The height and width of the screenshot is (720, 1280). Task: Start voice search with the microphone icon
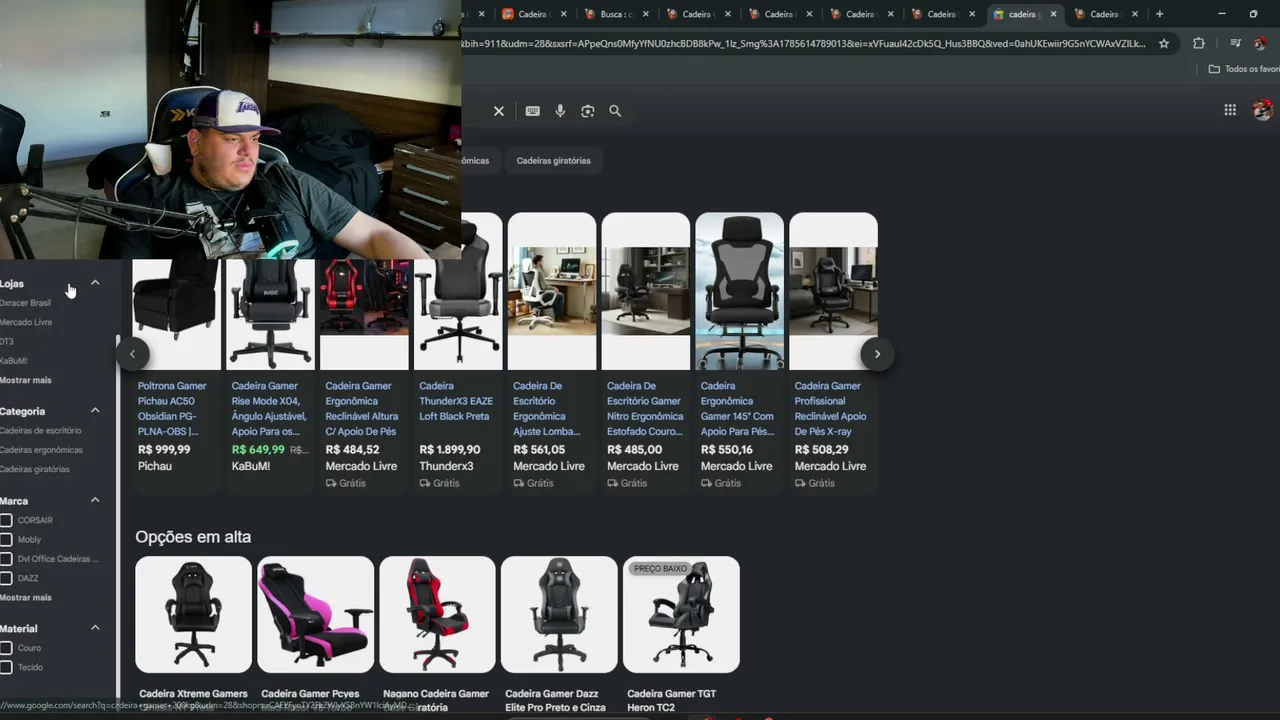pos(560,111)
